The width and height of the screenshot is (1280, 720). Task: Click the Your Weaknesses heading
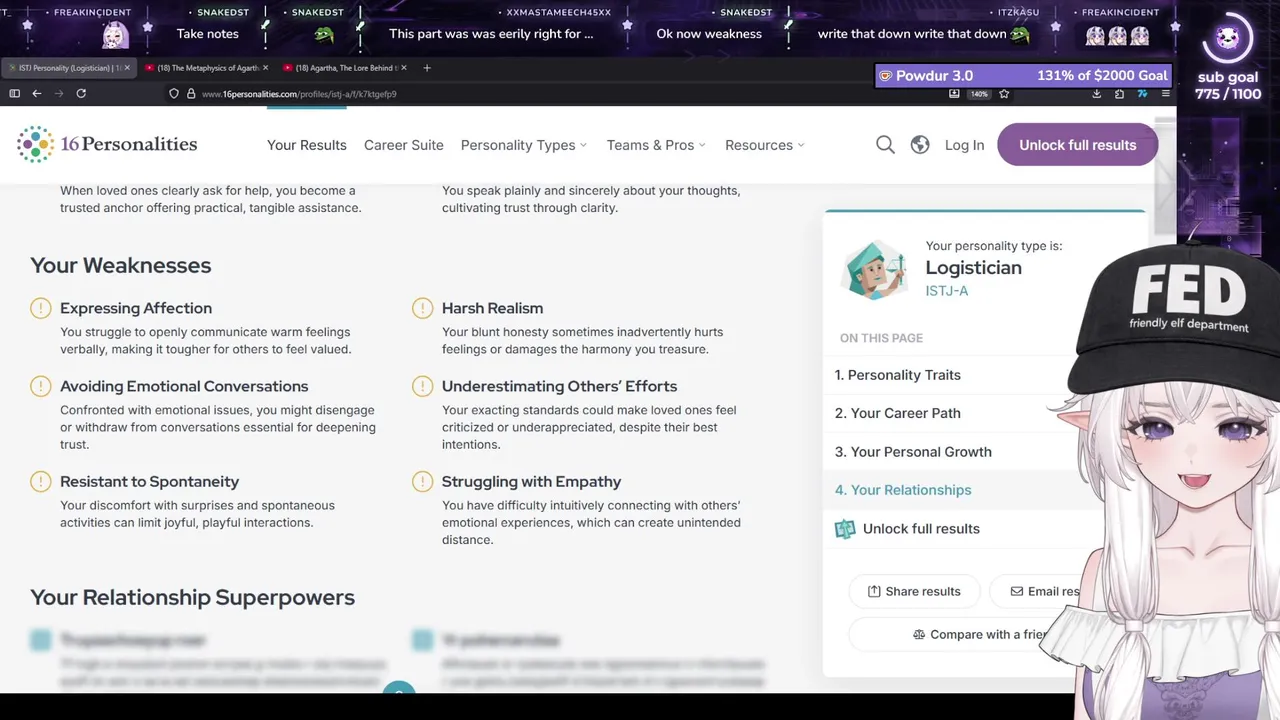tap(121, 265)
